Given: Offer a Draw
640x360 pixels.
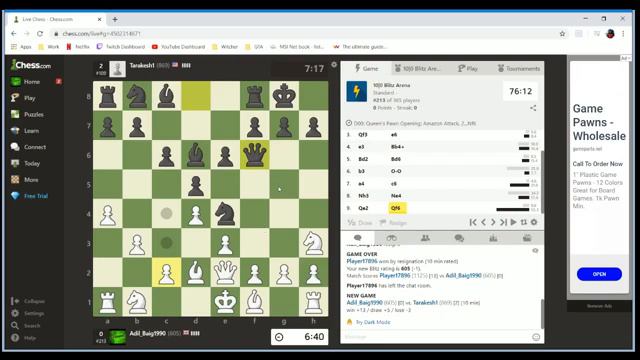Looking at the screenshot, I should 360,223.
